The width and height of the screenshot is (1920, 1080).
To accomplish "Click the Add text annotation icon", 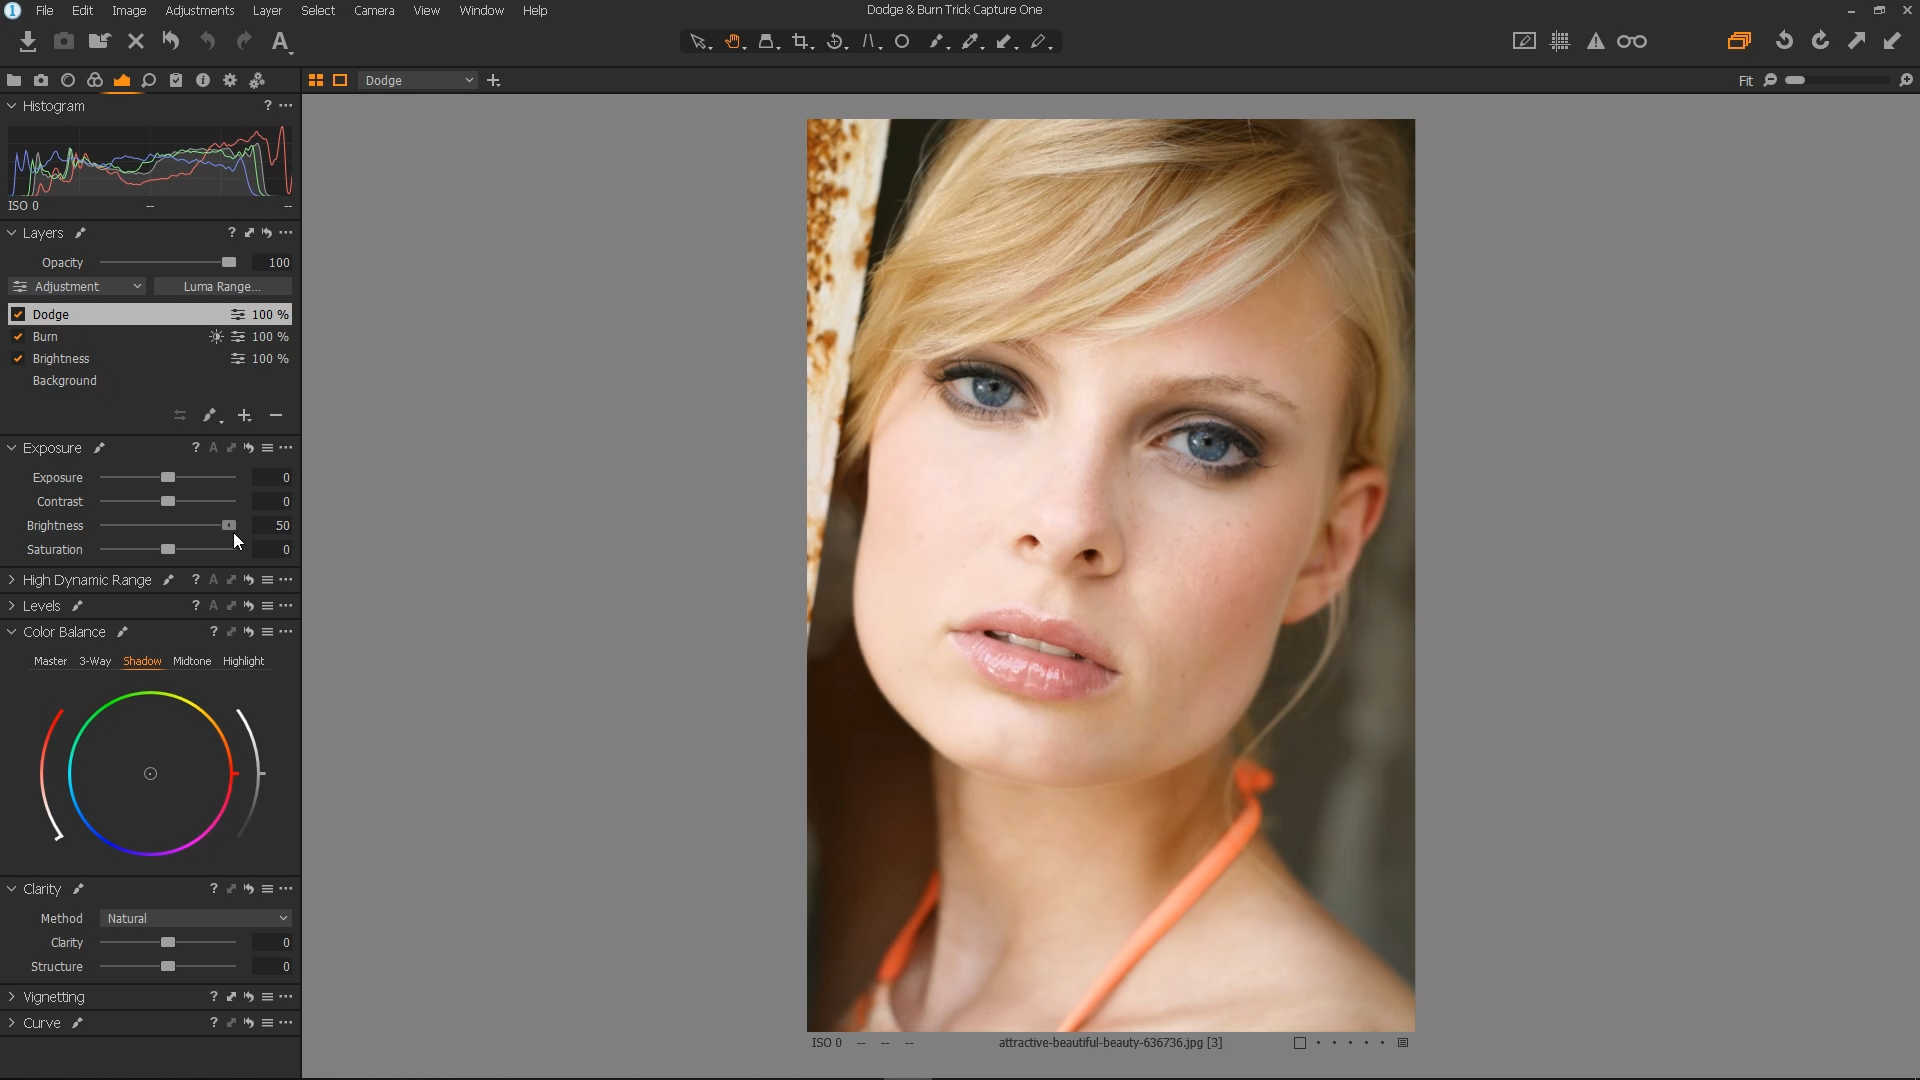I will 280,41.
